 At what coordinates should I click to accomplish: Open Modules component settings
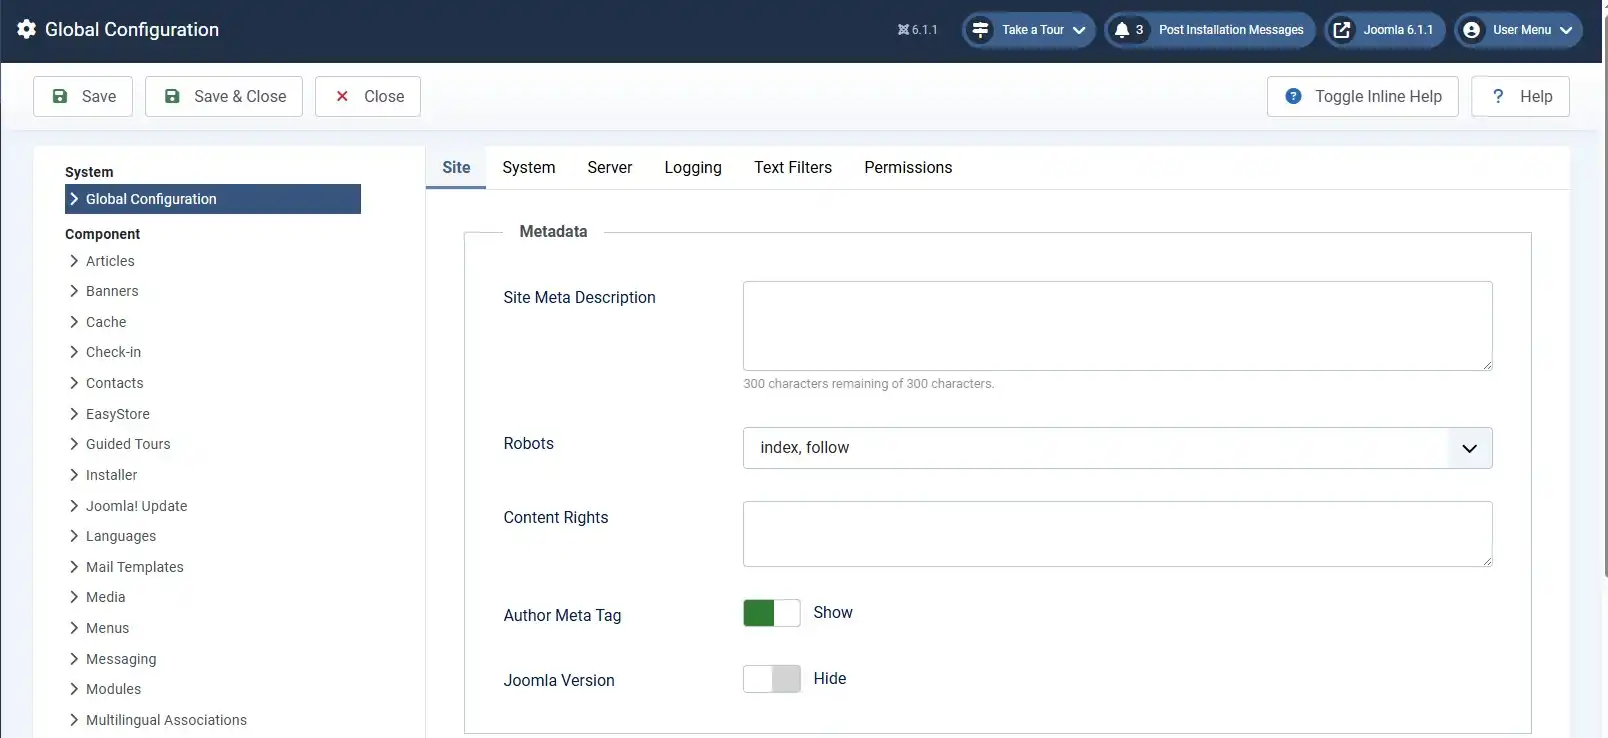coord(113,689)
